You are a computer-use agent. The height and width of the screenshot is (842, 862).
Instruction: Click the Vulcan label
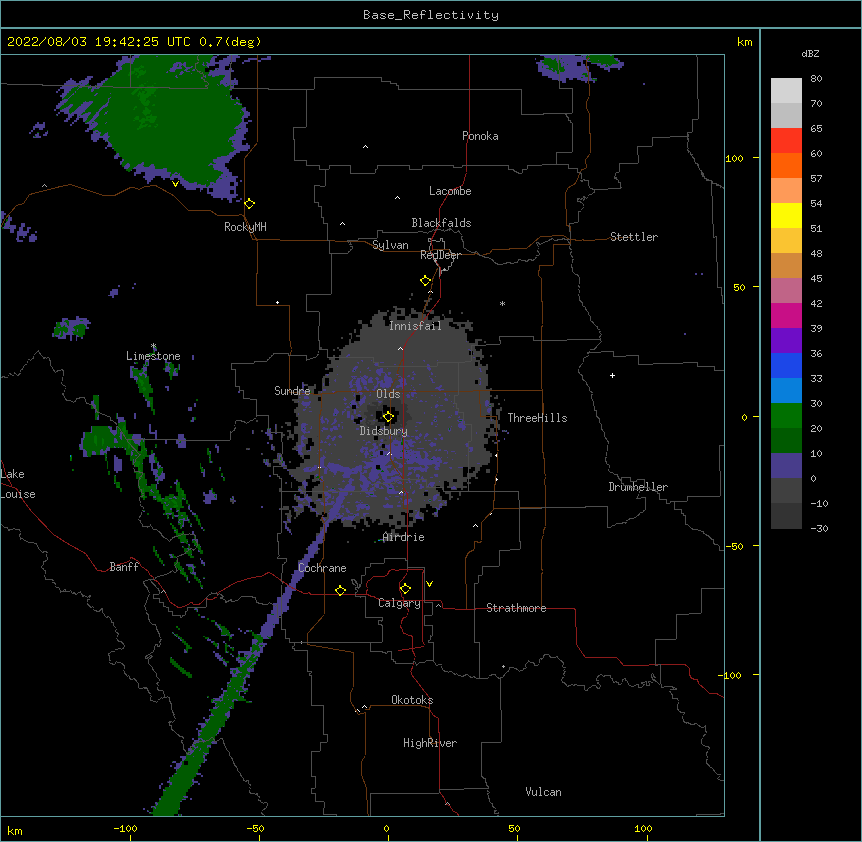click(543, 792)
